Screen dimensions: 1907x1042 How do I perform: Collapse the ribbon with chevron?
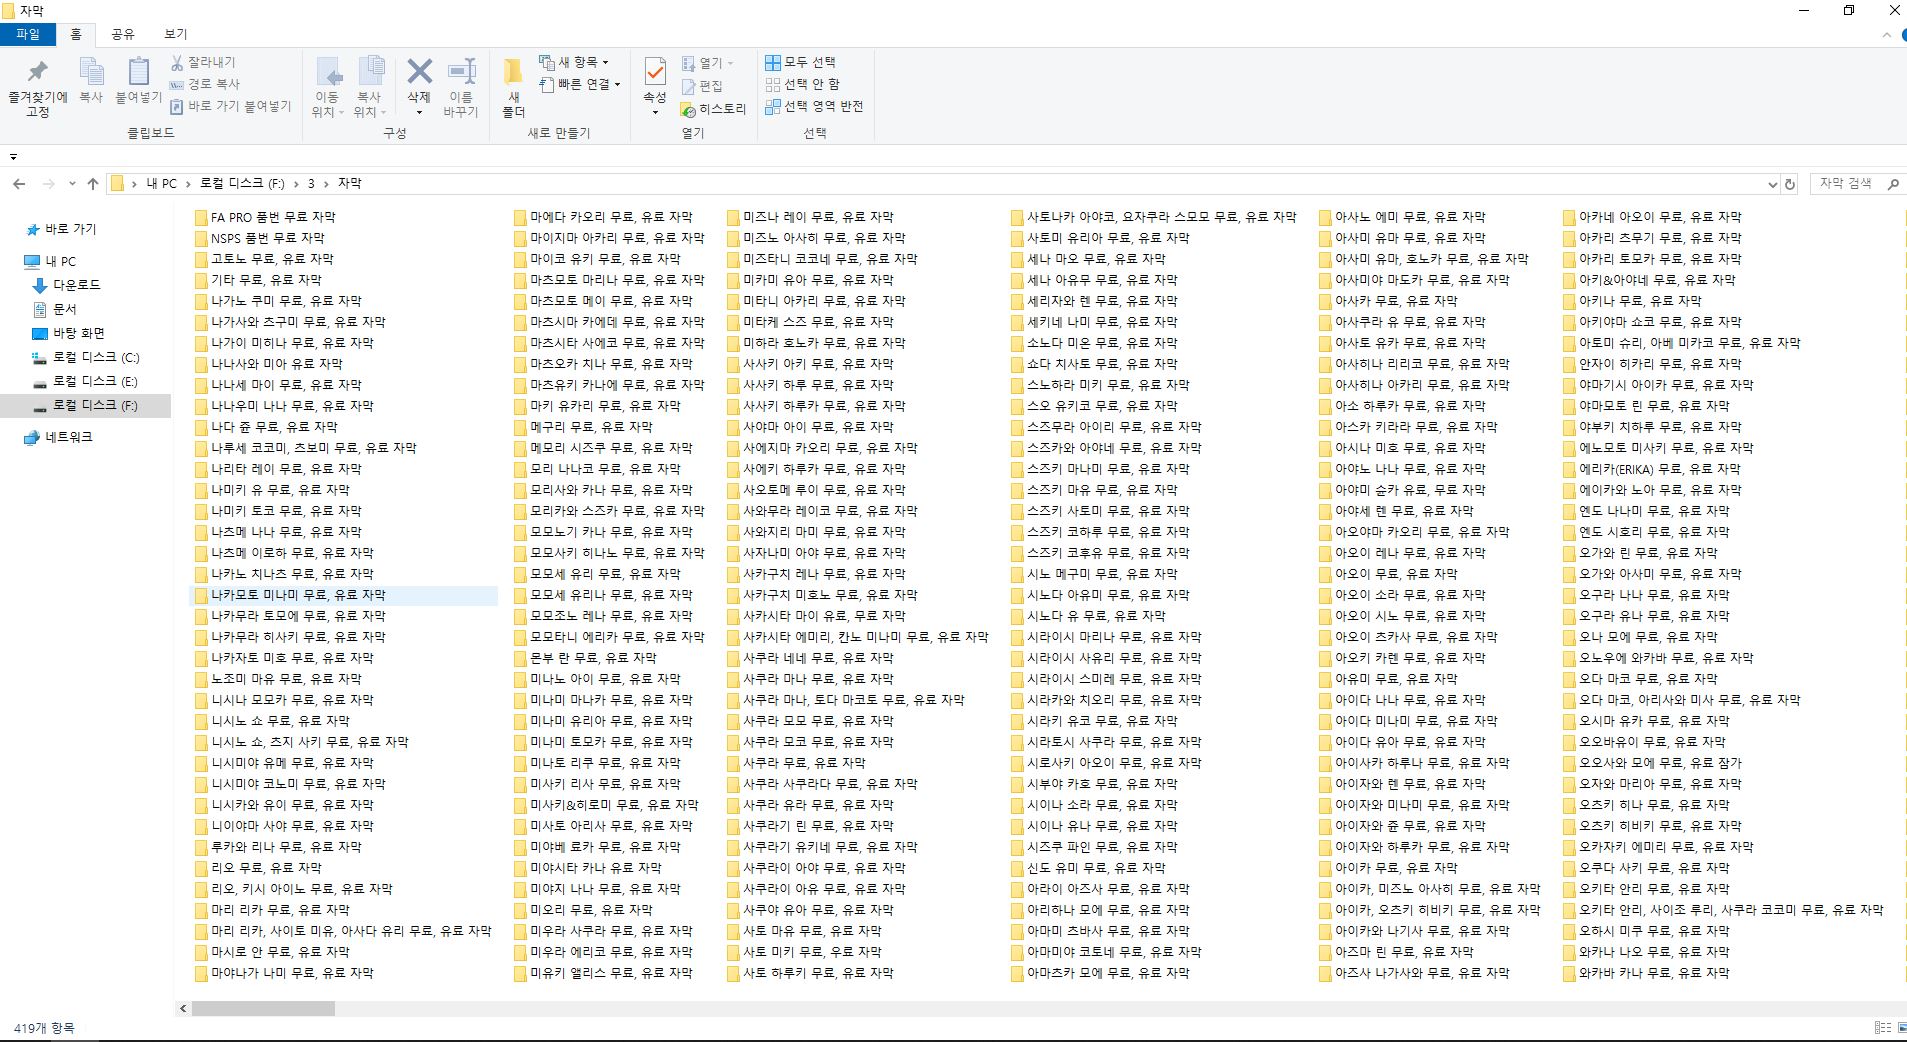1886,34
